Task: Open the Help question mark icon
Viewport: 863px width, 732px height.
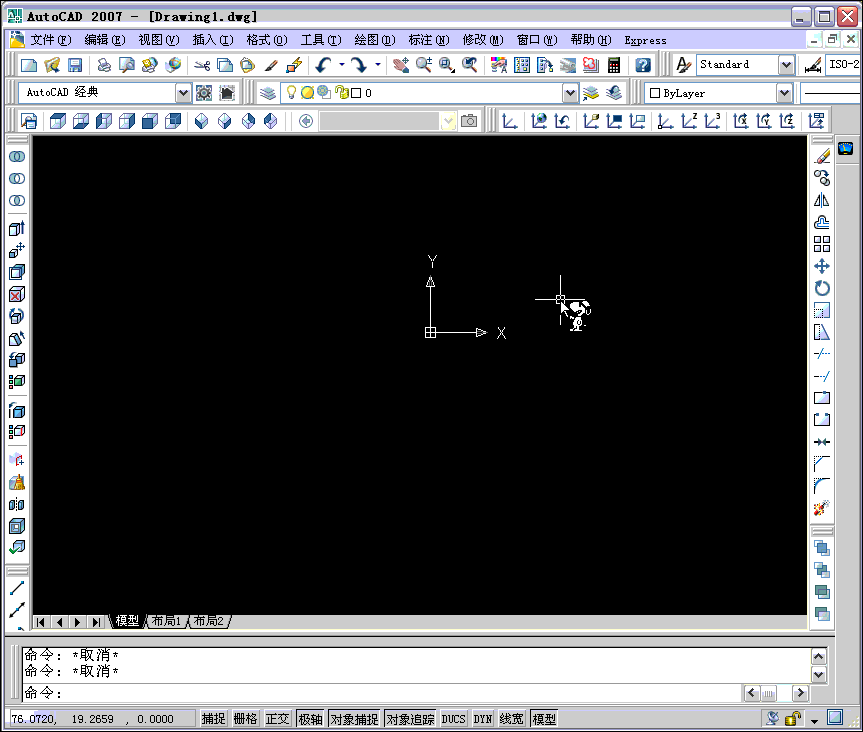Action: [643, 65]
